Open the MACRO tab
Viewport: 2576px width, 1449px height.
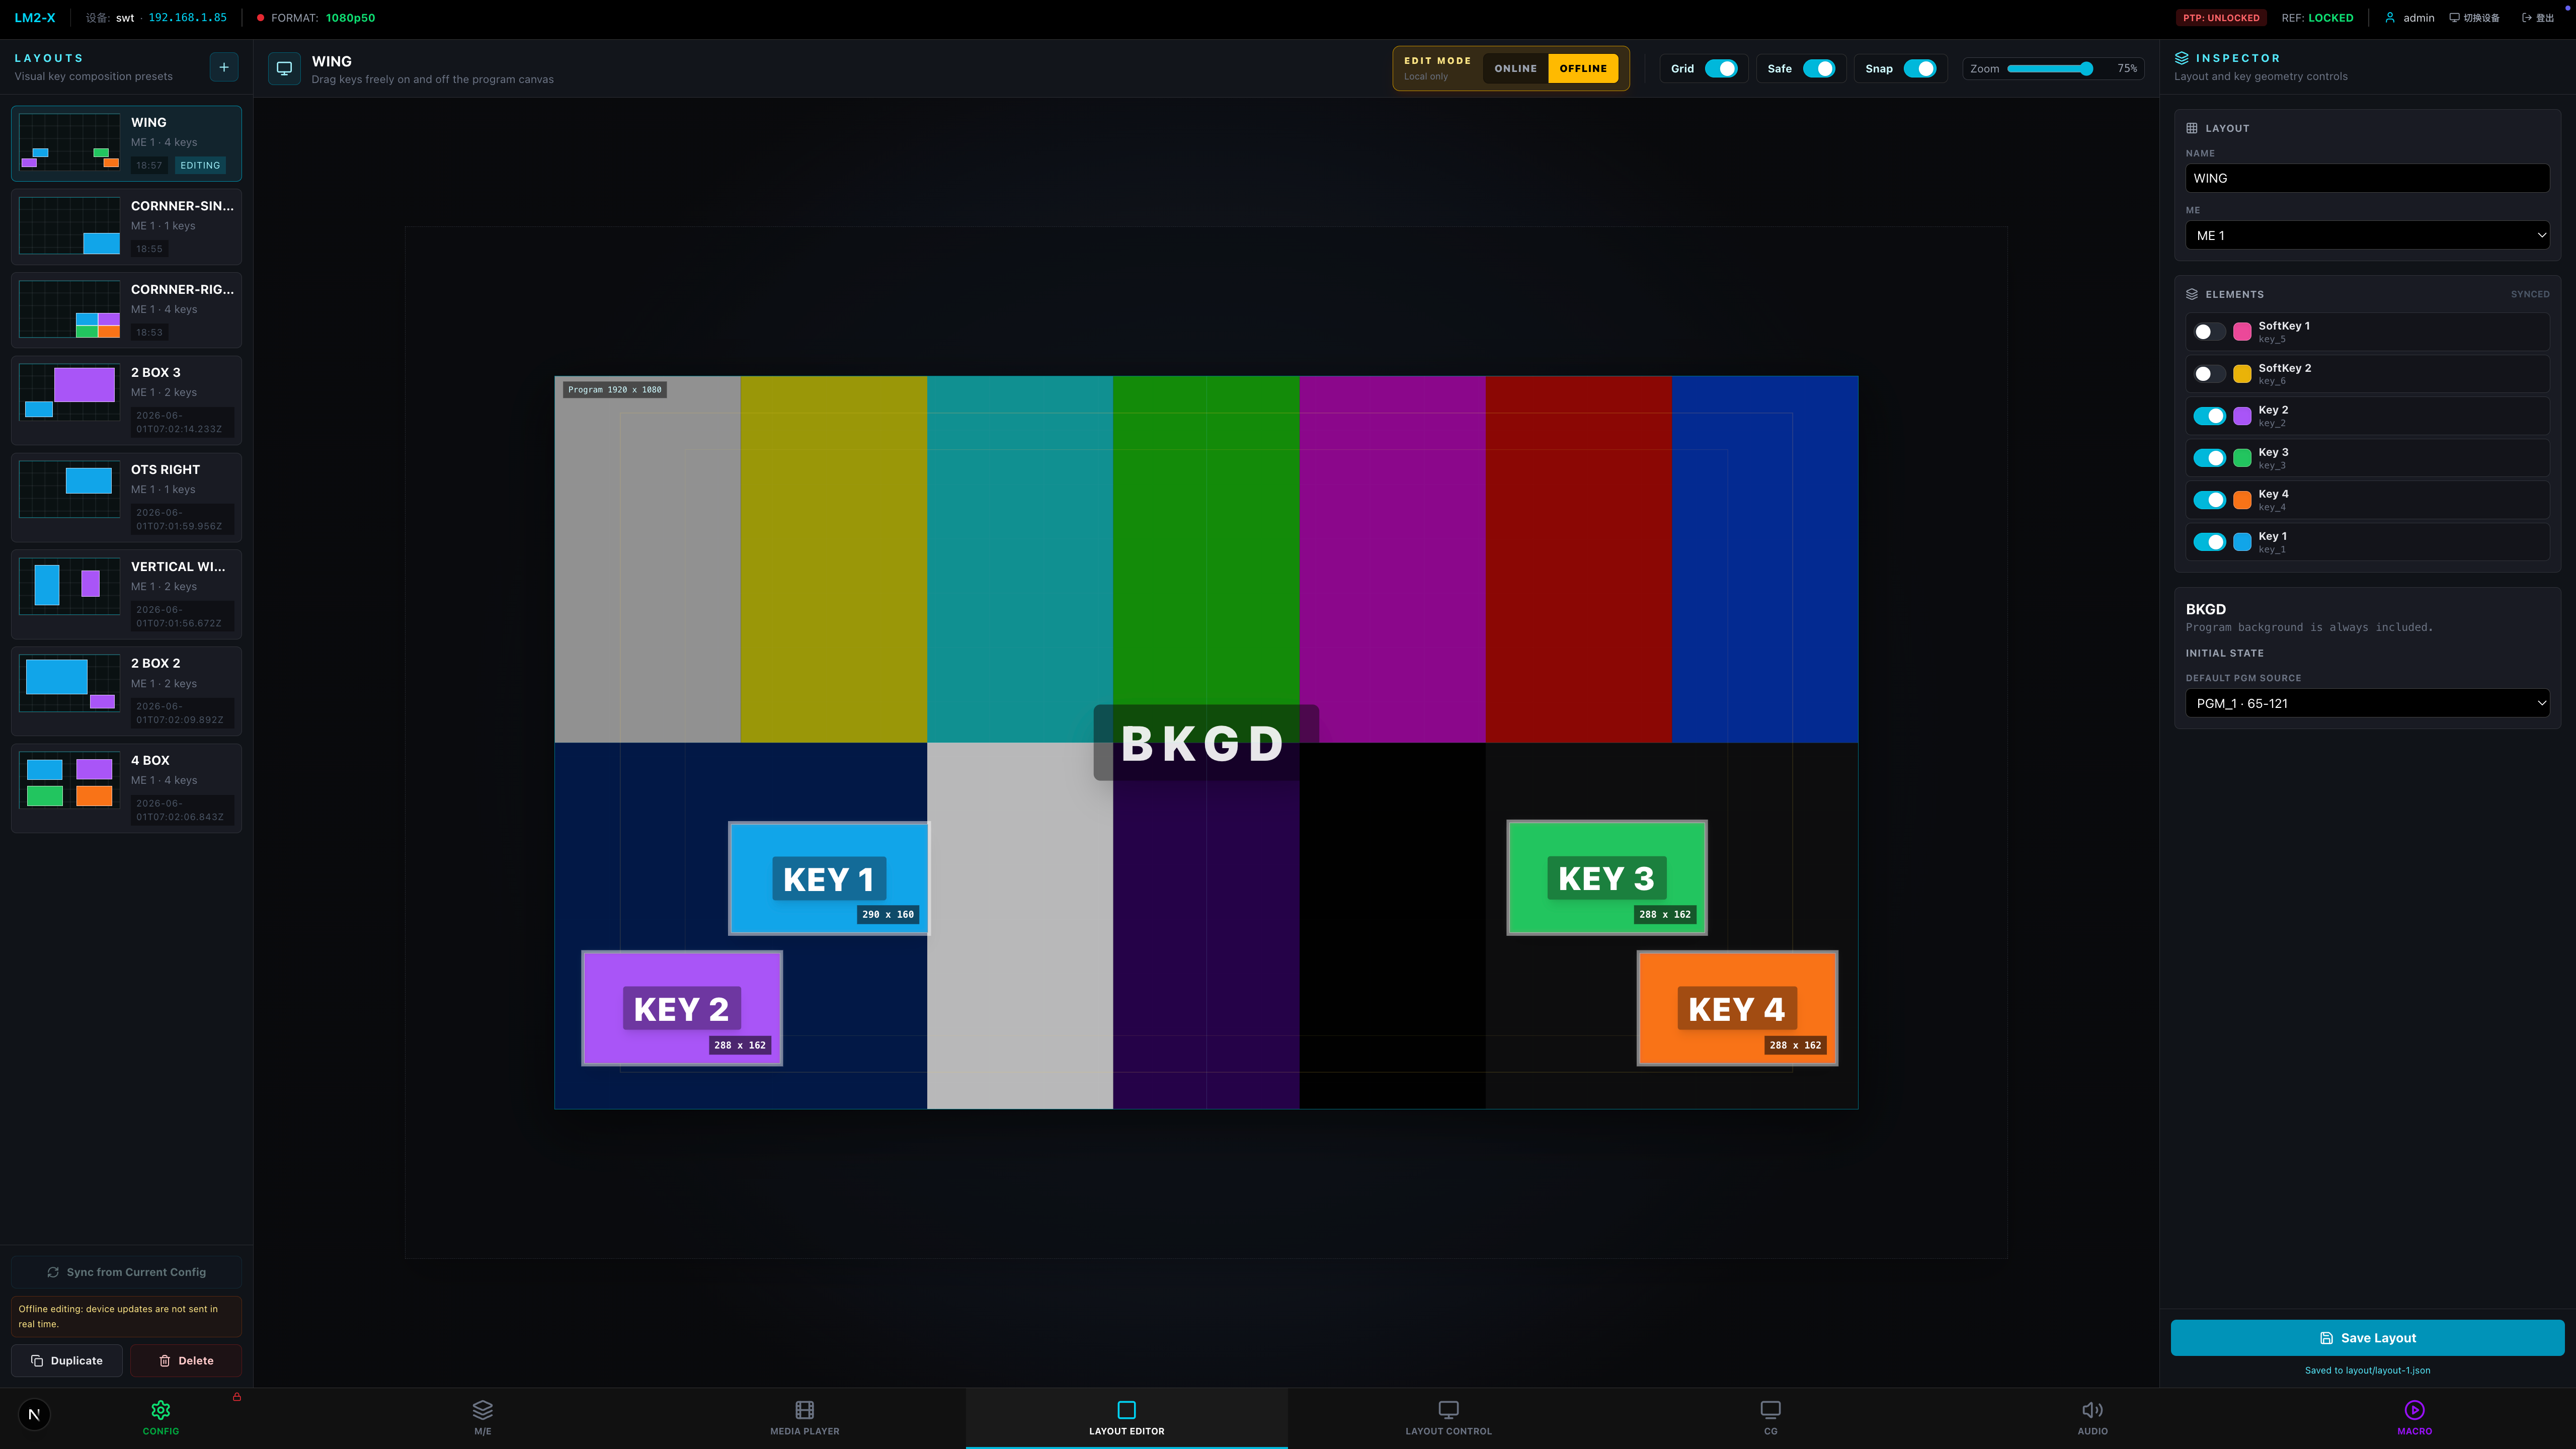(x=2415, y=1418)
